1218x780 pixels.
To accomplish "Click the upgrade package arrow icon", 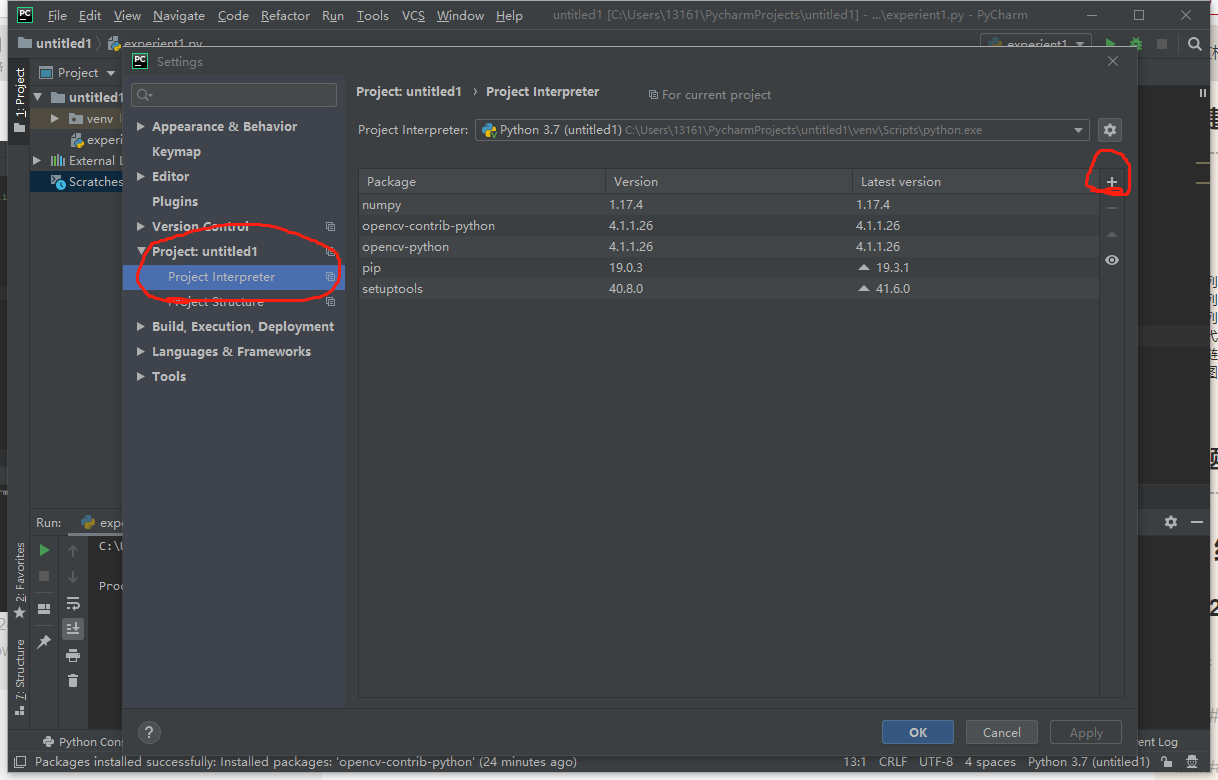I will point(1112,234).
